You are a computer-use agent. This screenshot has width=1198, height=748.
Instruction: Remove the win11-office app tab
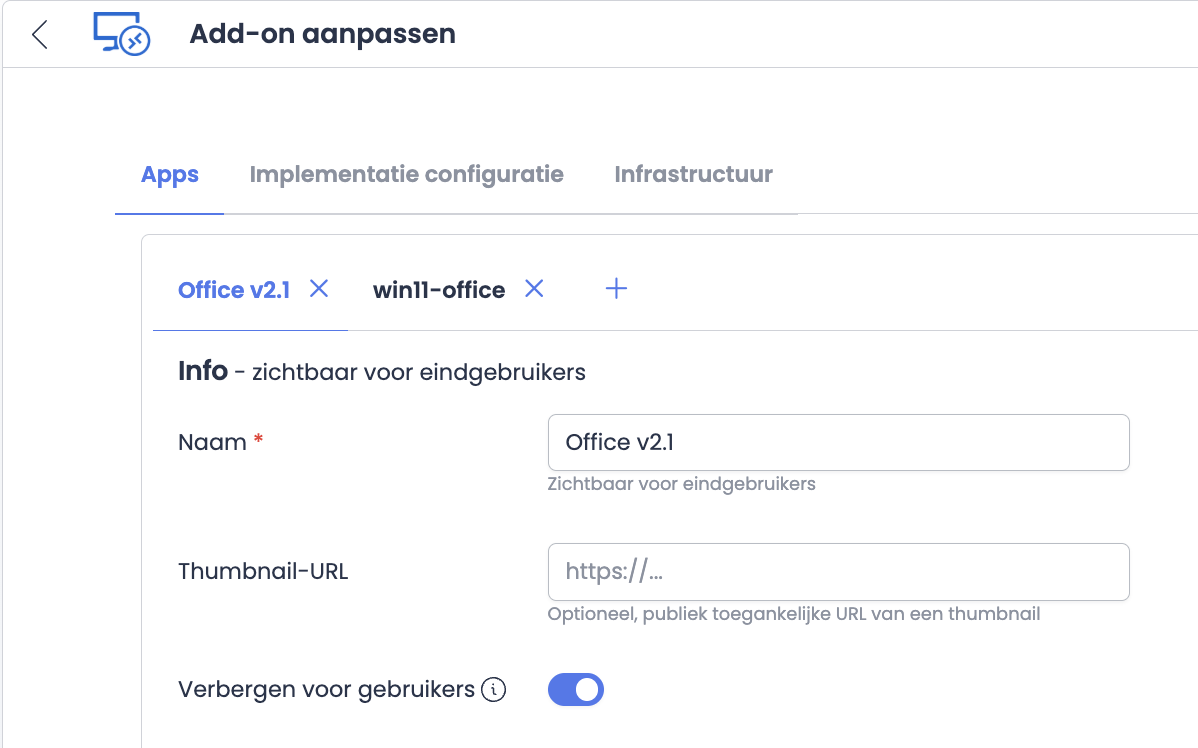[535, 289]
